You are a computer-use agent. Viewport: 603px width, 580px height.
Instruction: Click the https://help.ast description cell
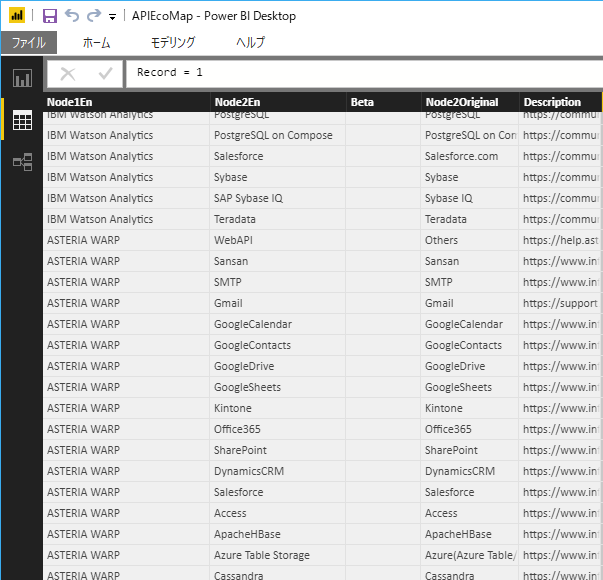(560, 240)
